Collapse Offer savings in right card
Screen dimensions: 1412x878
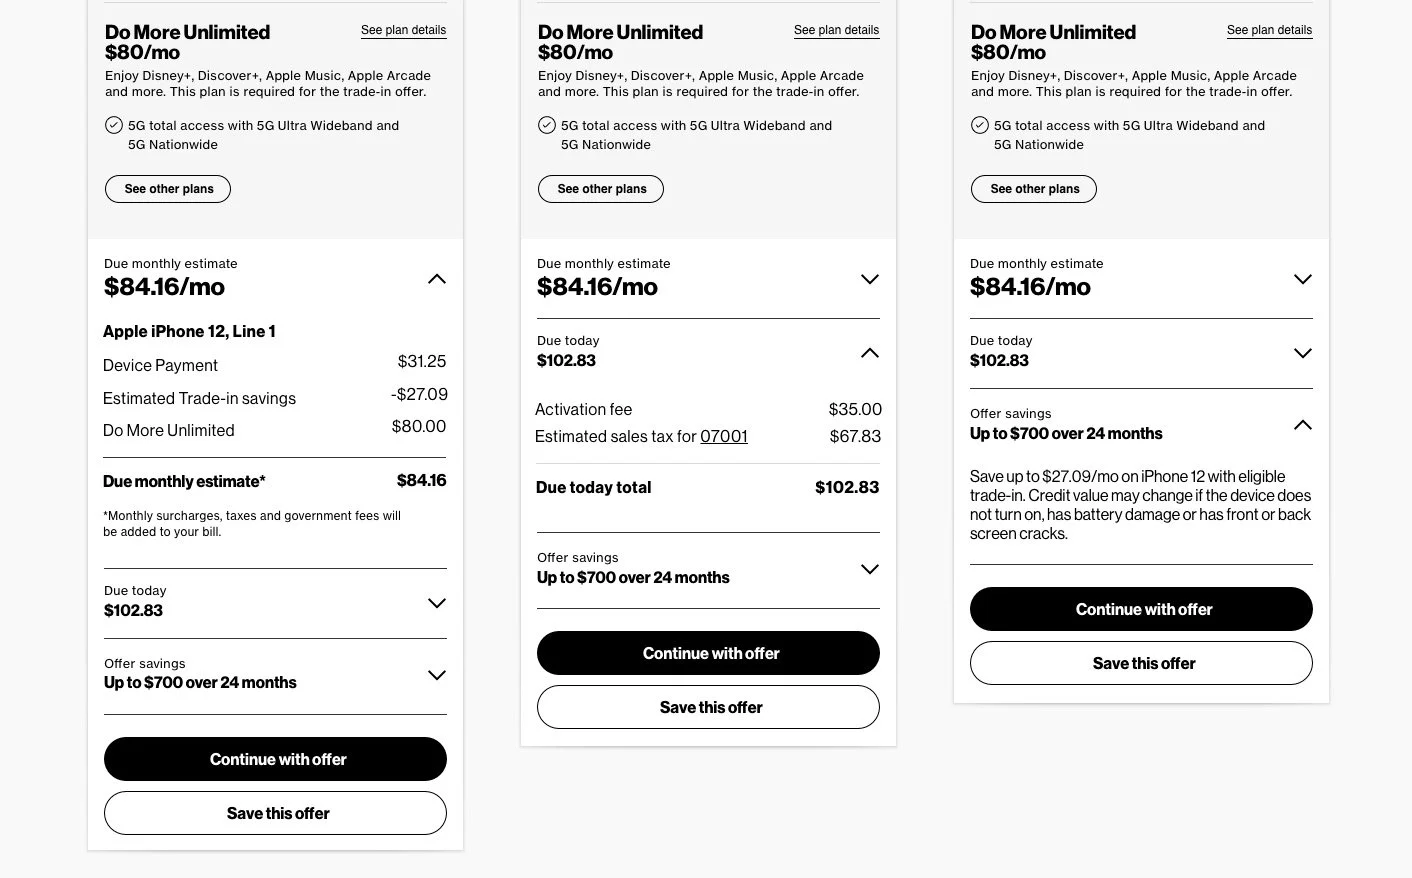(x=1303, y=425)
